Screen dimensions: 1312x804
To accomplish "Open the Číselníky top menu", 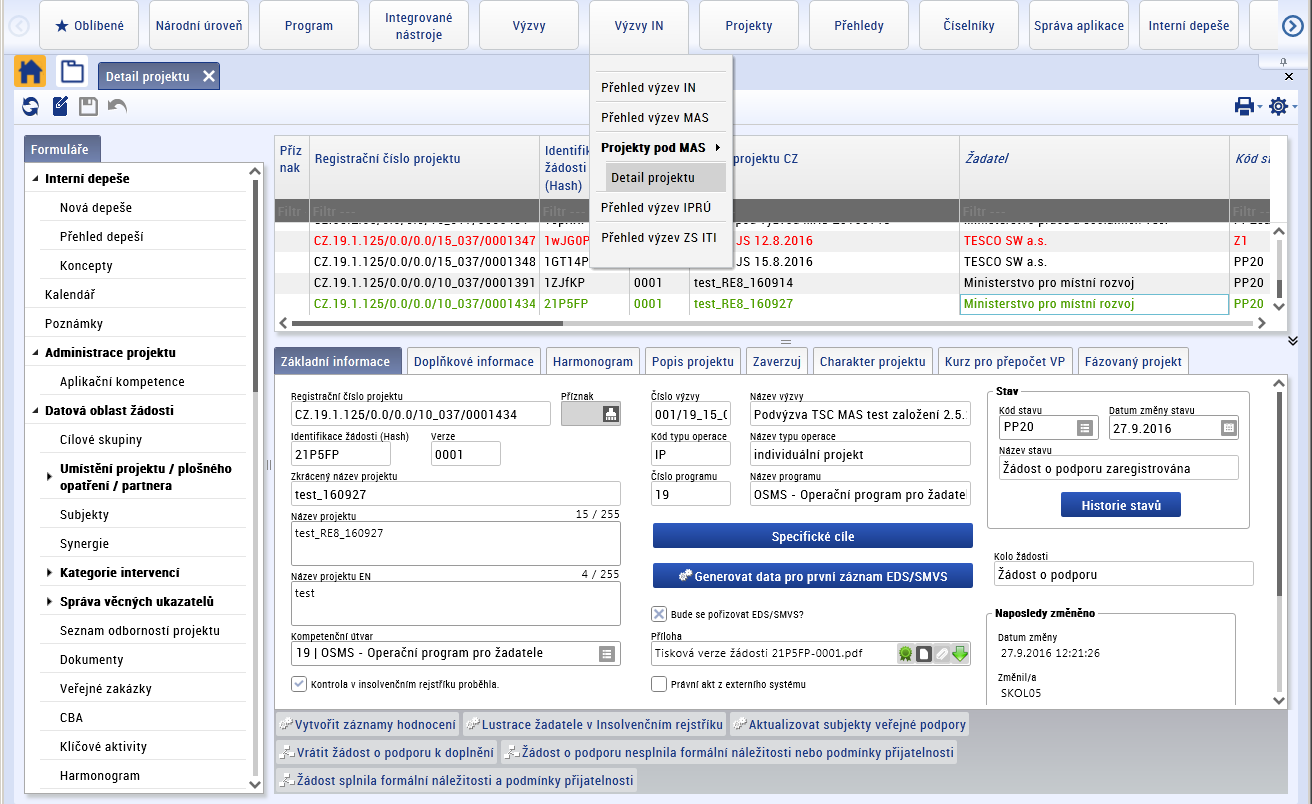I will click(x=970, y=26).
